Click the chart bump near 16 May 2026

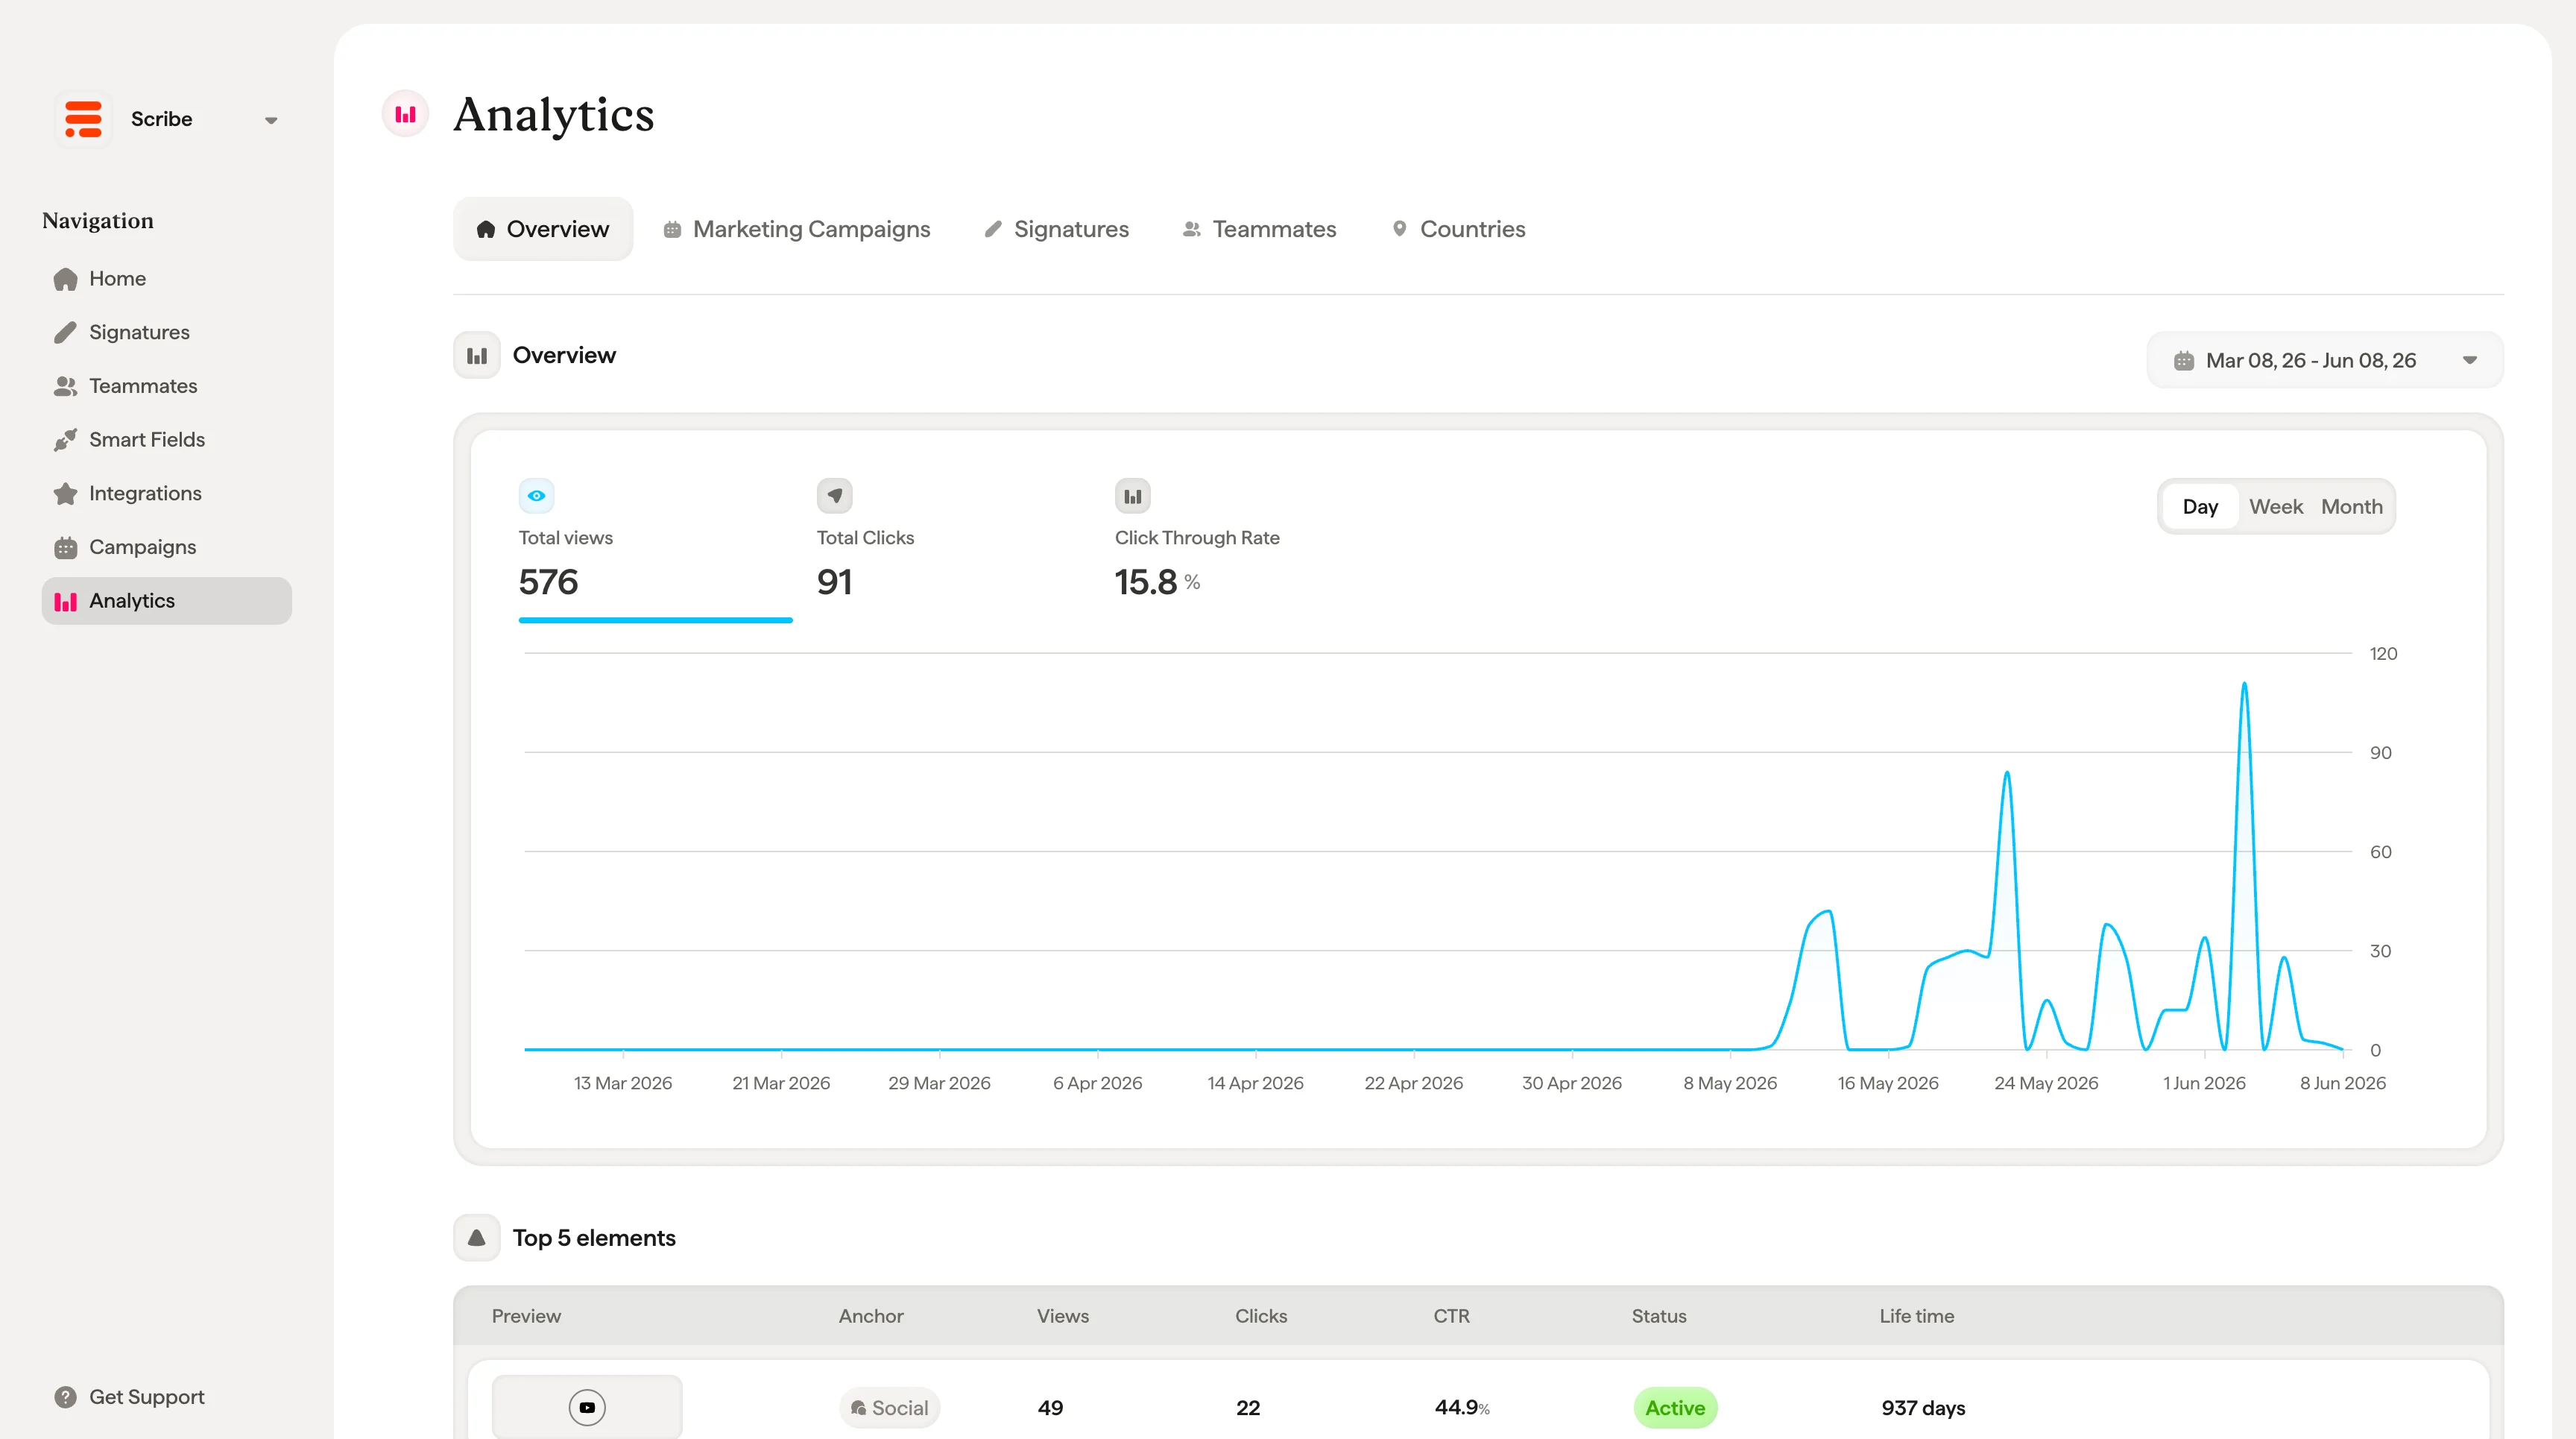click(1828, 912)
